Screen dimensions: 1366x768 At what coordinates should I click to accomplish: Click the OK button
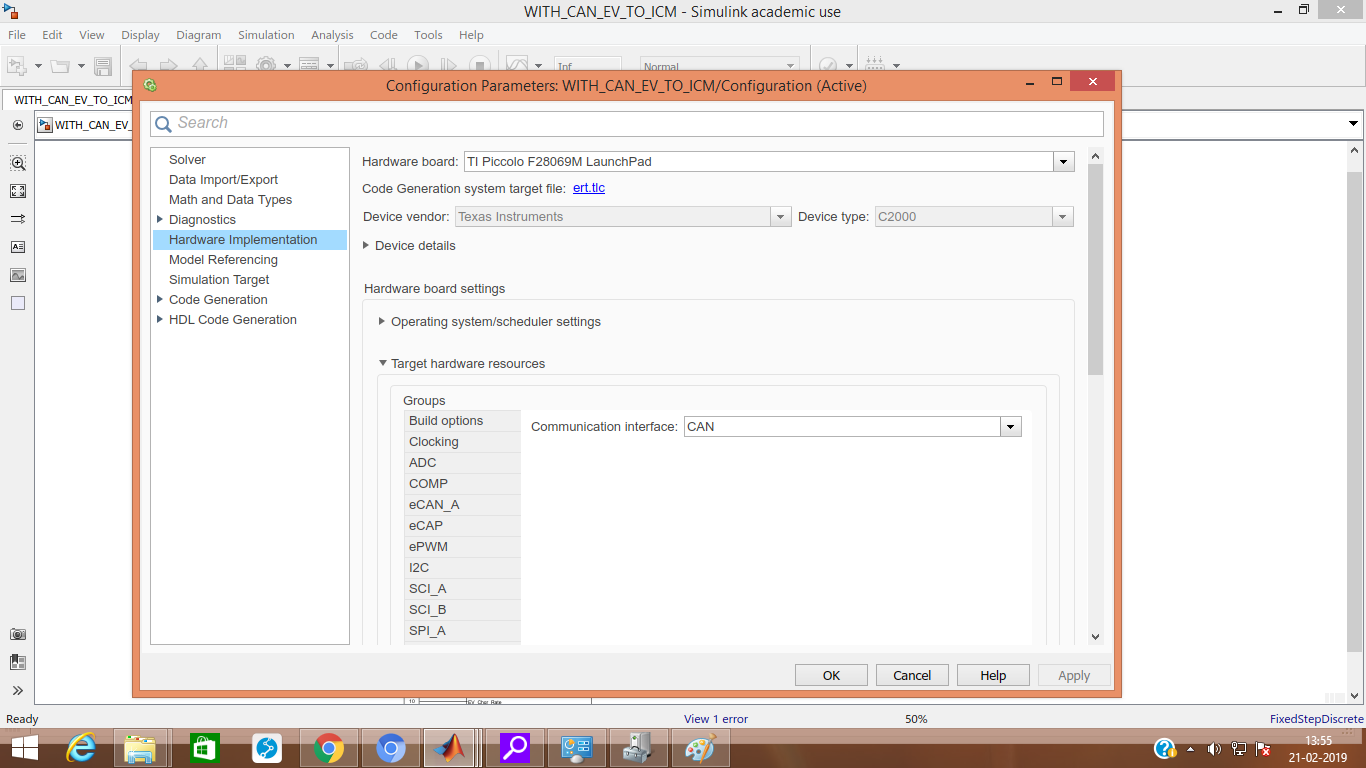tap(831, 675)
